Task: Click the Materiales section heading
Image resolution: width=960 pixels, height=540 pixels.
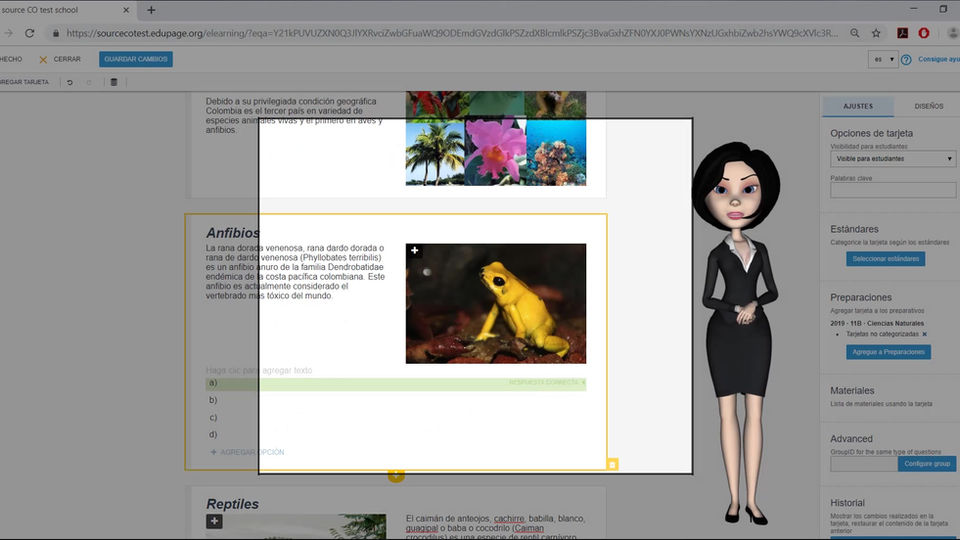Action: click(x=852, y=391)
